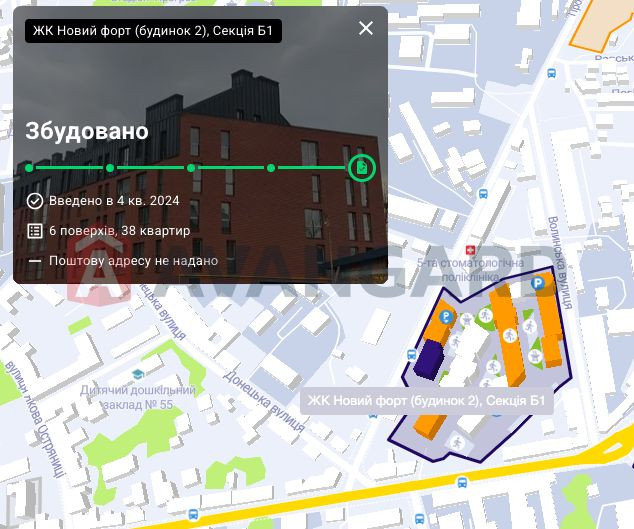634x529 pixels.
Task: Close the building info card
Action: (x=366, y=28)
